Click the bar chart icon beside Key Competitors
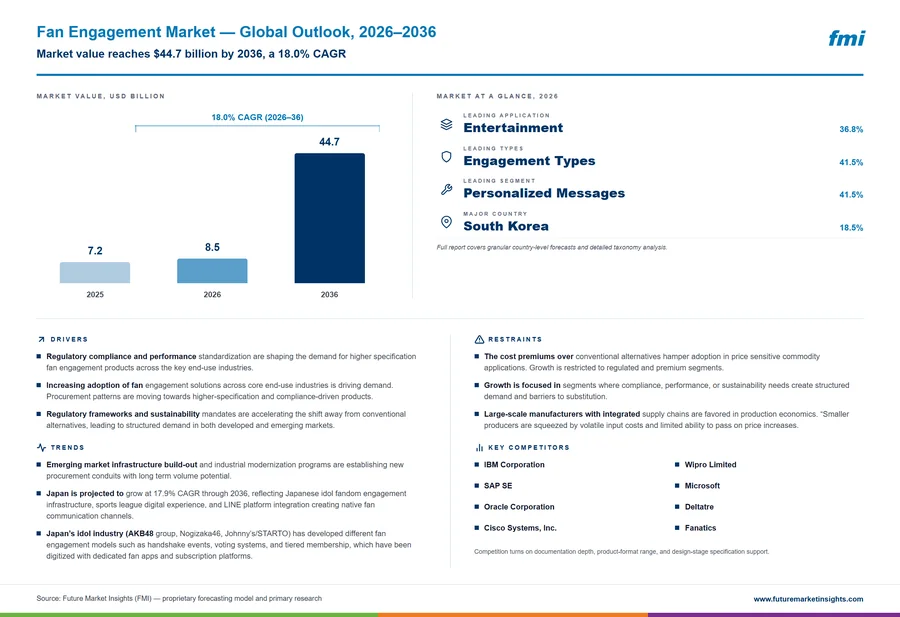Image resolution: width=900 pixels, height=617 pixels. tap(479, 448)
